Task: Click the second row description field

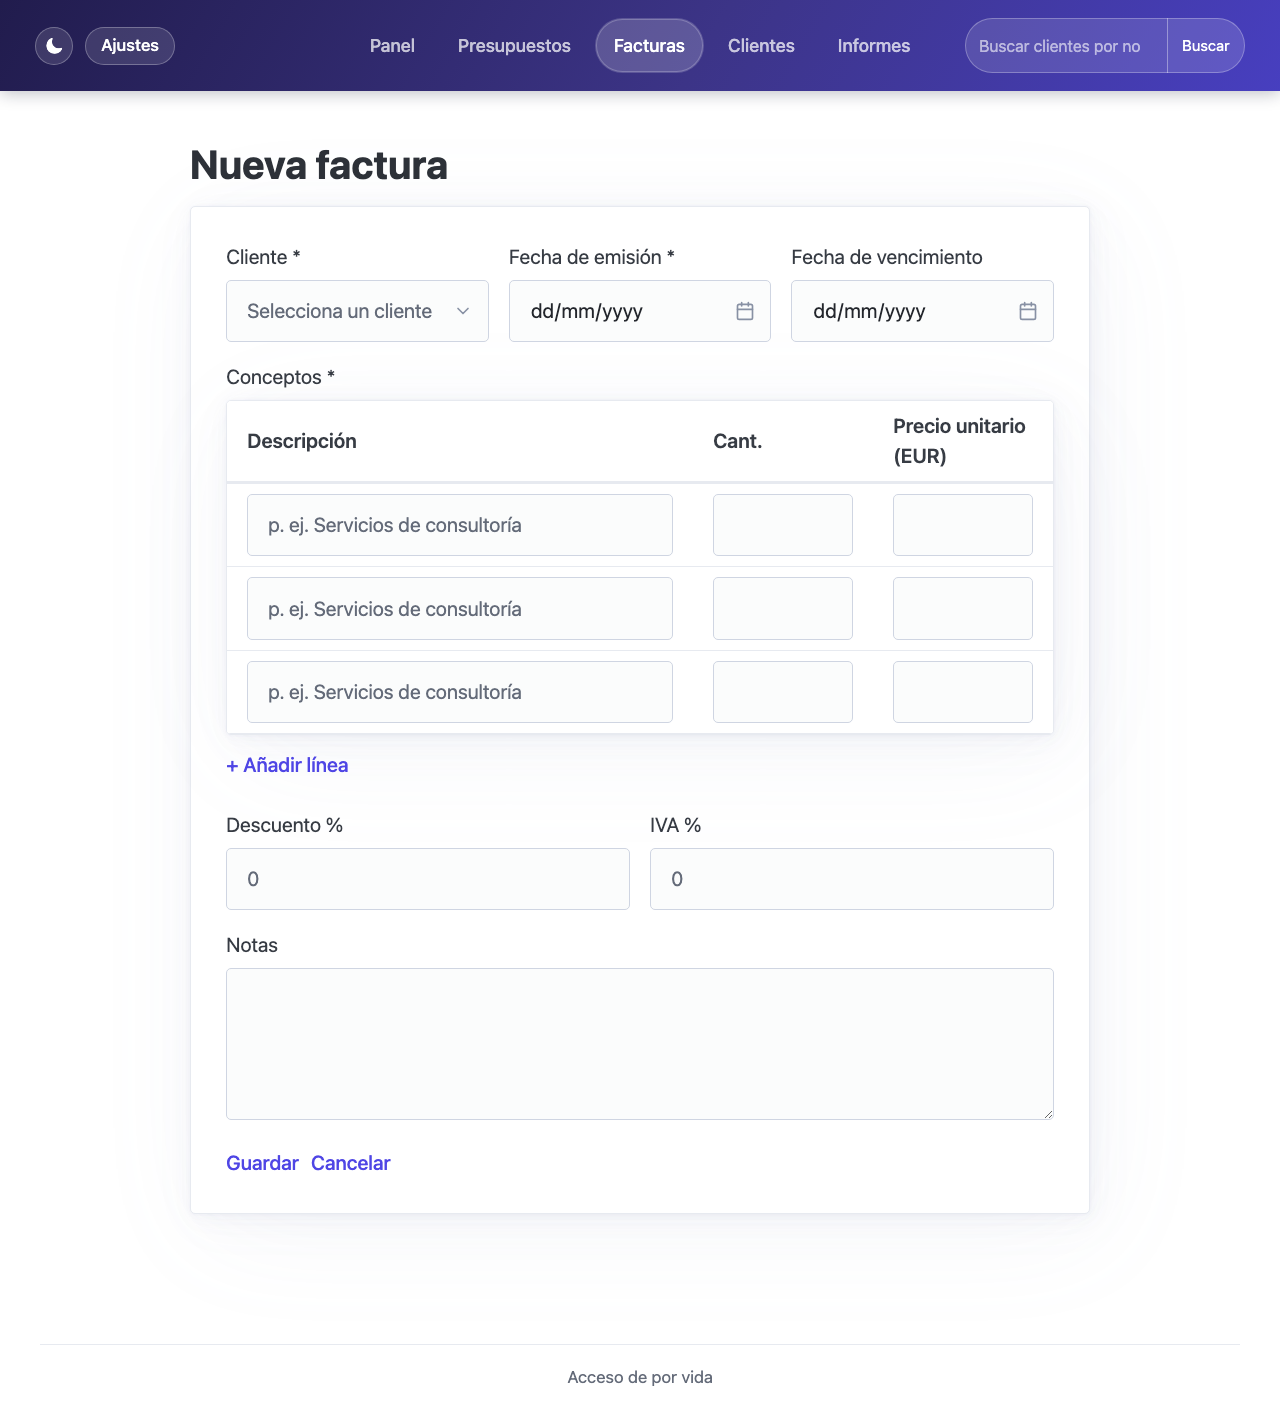Action: click(x=460, y=609)
